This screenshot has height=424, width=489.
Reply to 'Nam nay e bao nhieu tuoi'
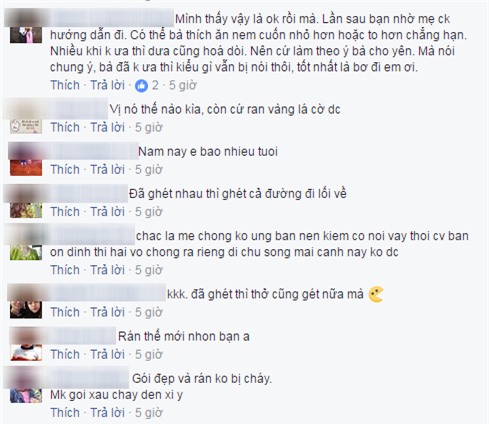pos(108,170)
